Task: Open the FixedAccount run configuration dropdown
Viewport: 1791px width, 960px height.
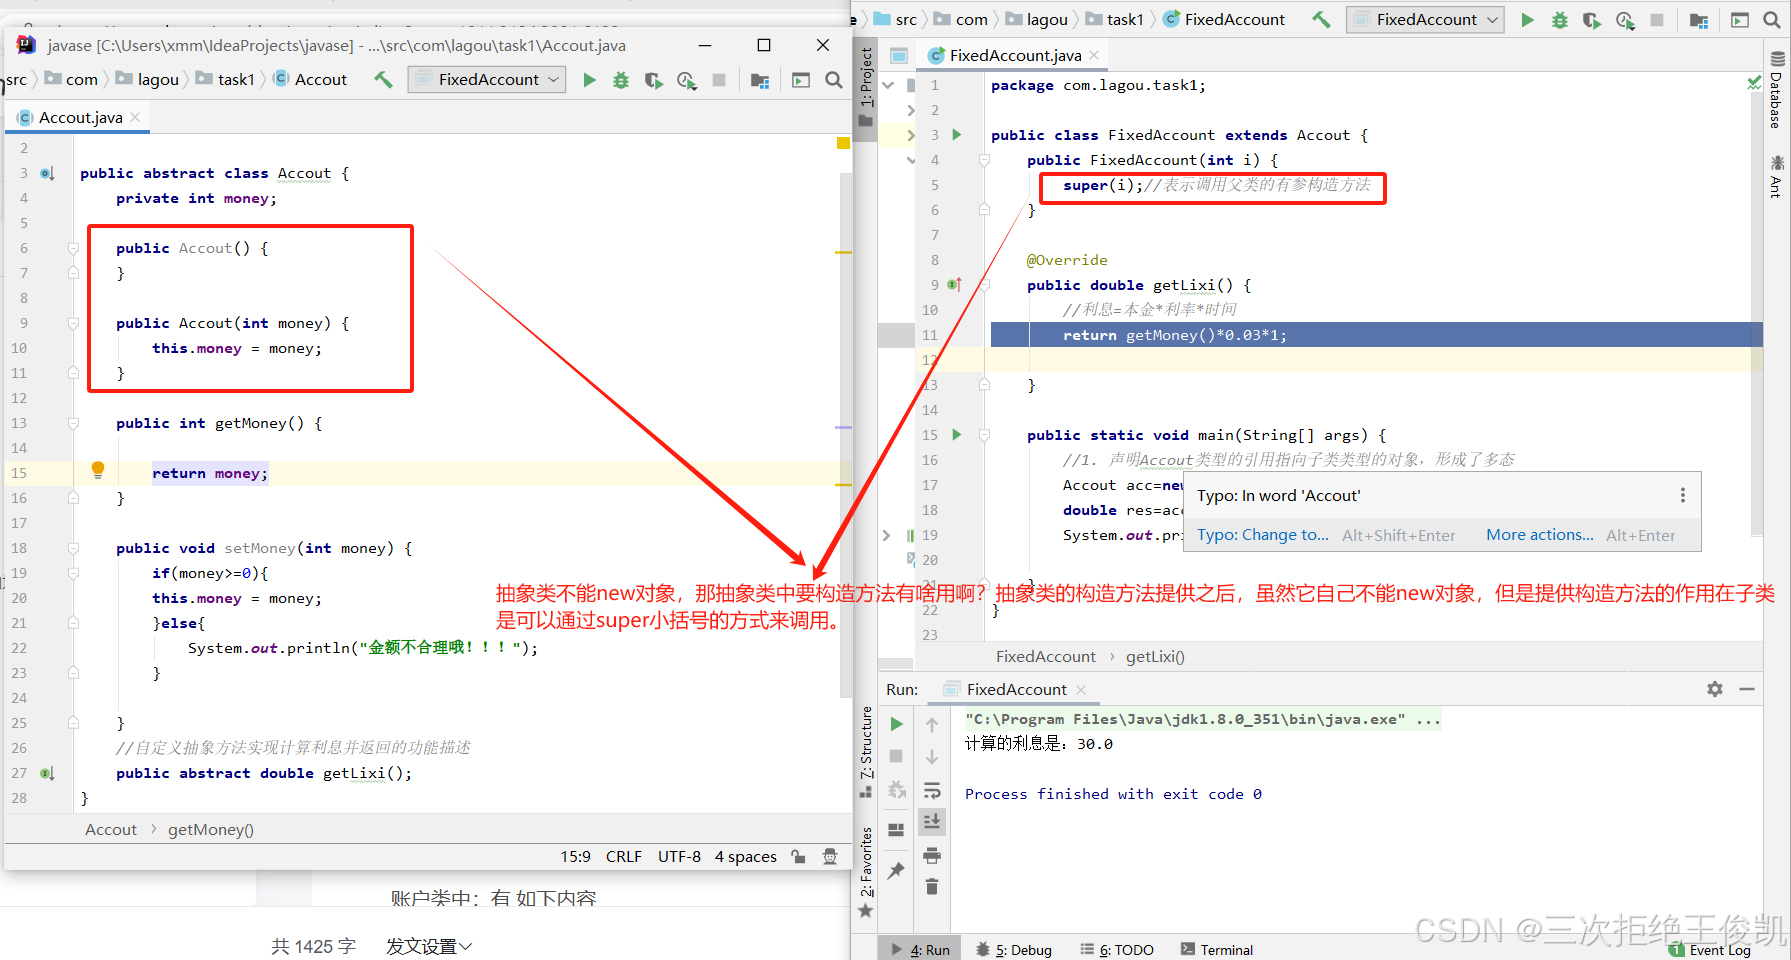Action: [1424, 19]
